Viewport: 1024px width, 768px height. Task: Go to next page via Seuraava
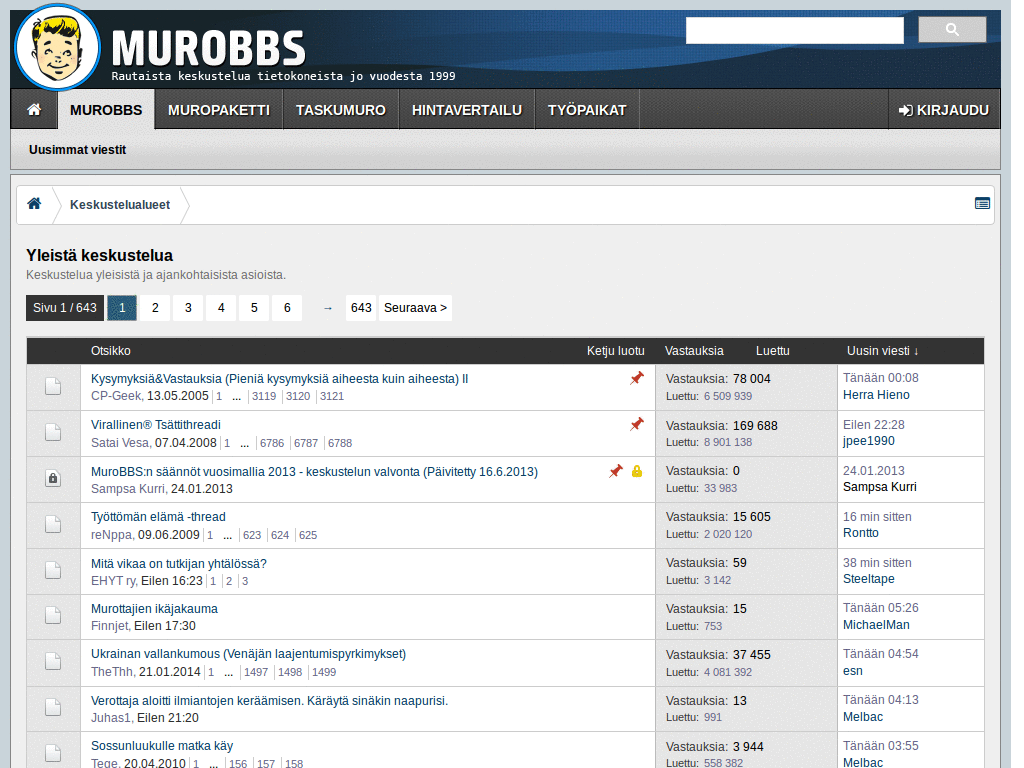pos(414,308)
